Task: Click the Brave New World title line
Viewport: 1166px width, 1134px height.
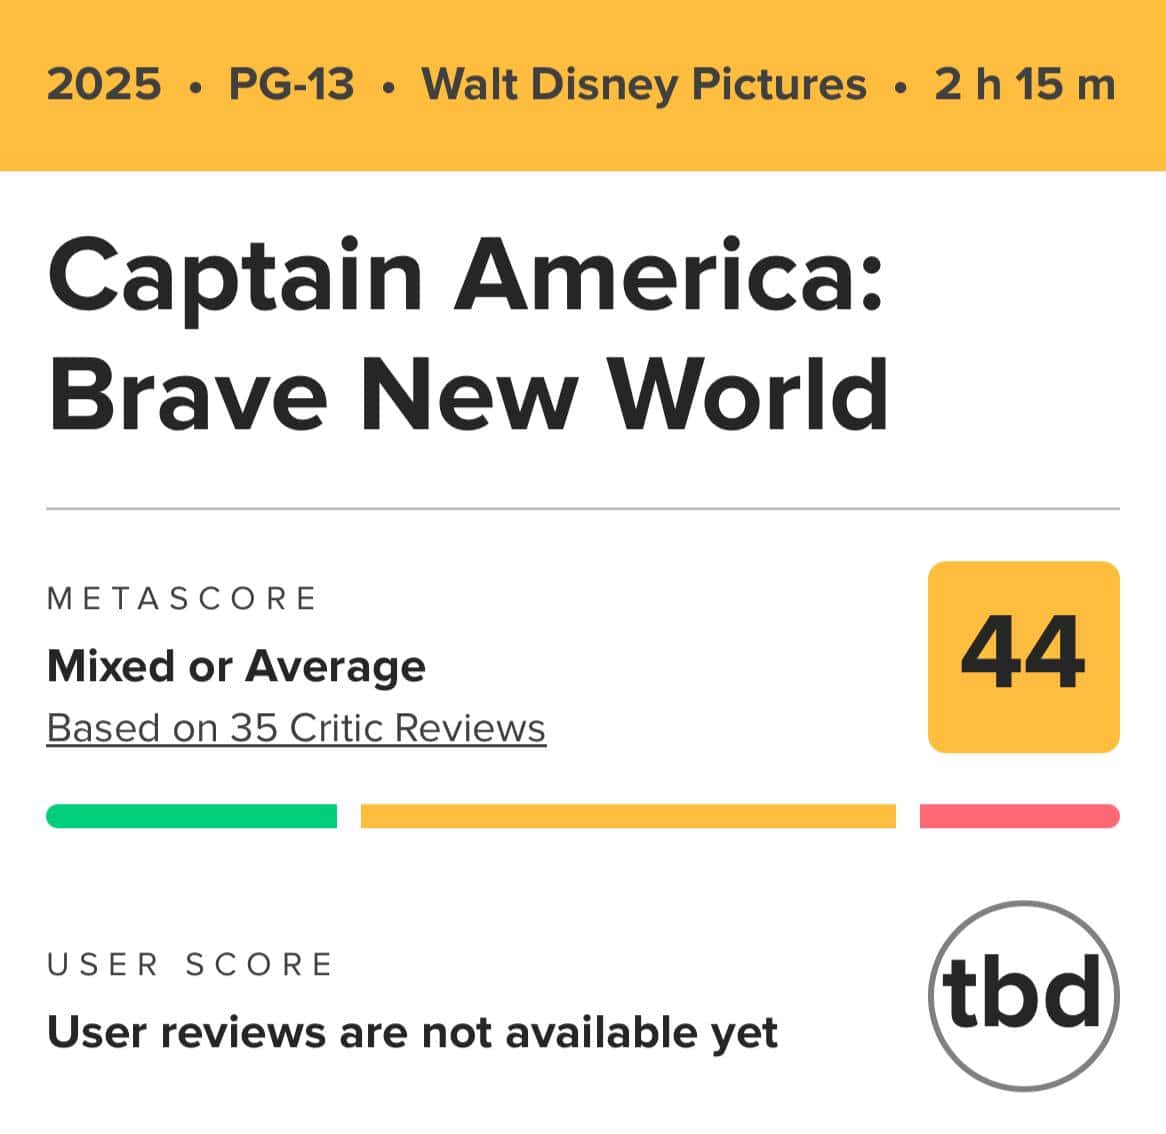Action: click(x=468, y=394)
